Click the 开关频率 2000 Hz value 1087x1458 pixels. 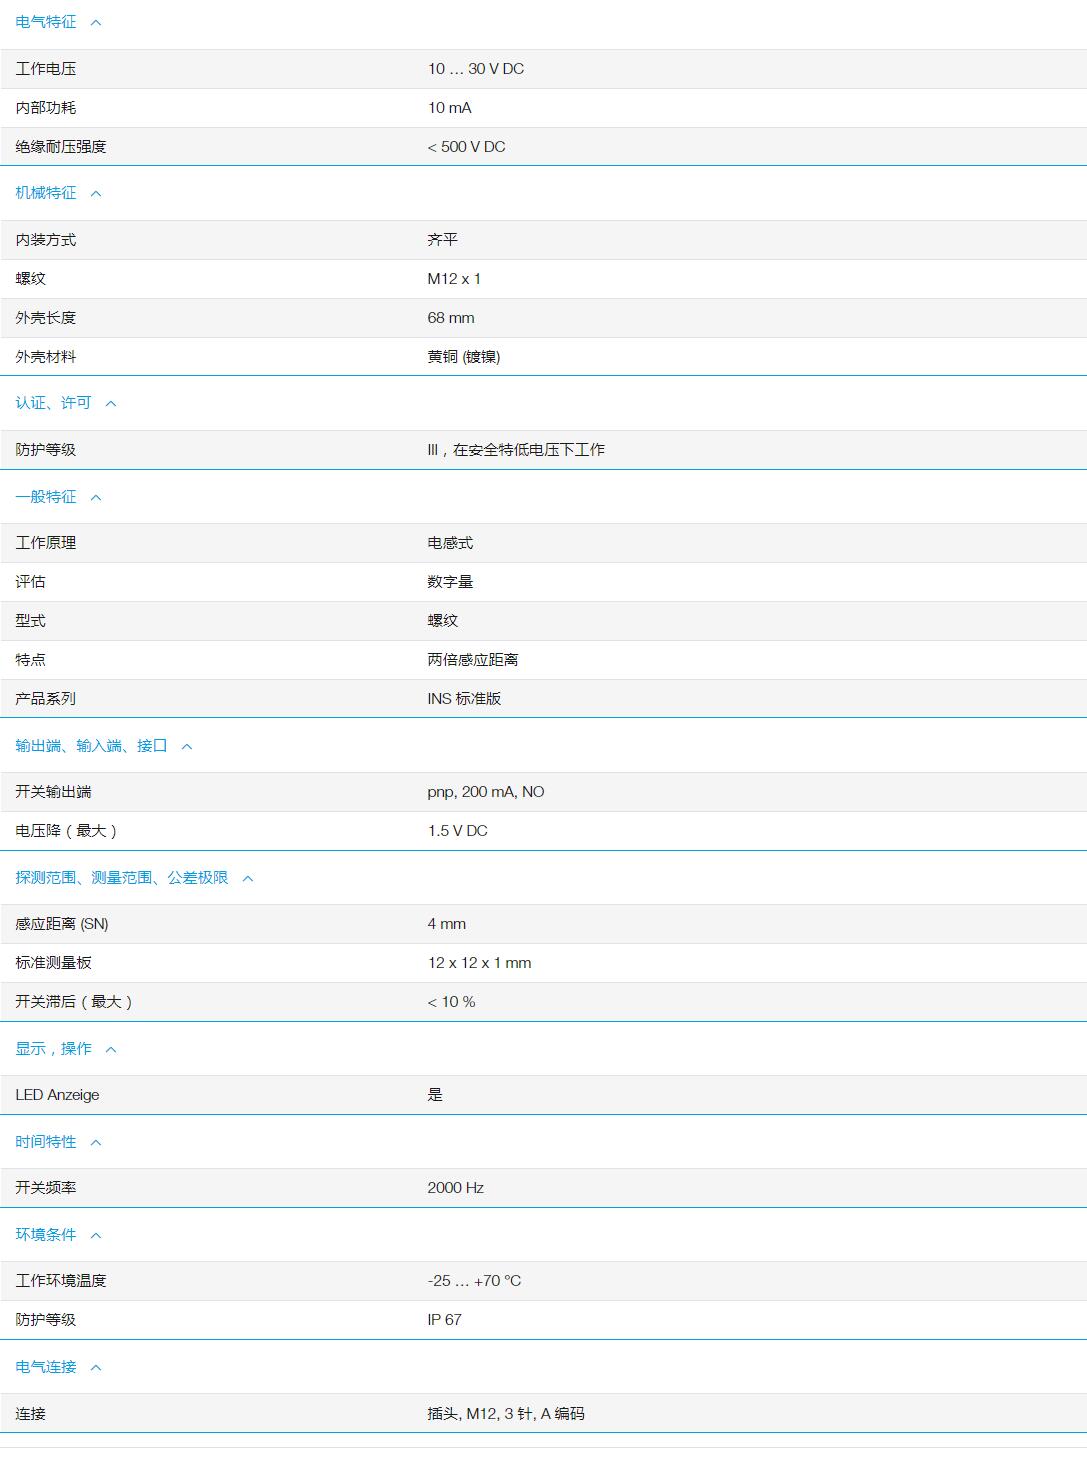tap(454, 1187)
